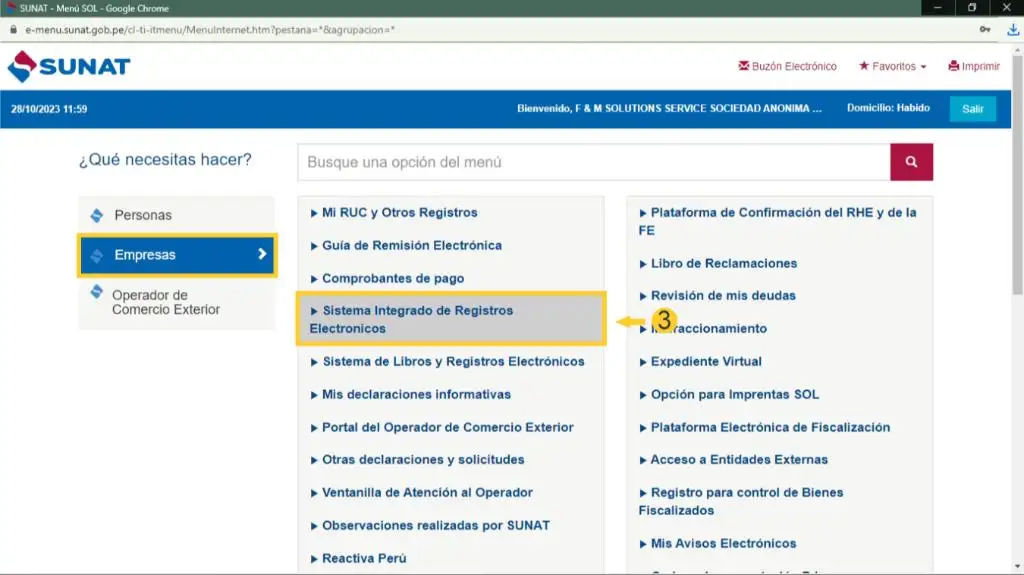Open Buzón Electrónico mailbox
Screen dimensions: 1024x575
787,67
